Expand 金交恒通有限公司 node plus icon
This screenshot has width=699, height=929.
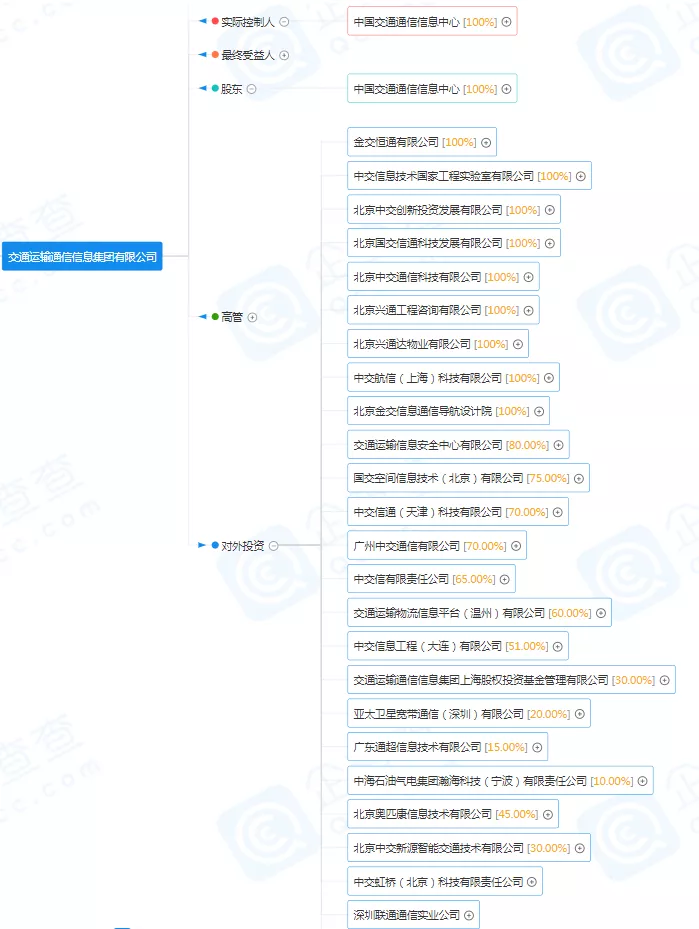pos(486,142)
